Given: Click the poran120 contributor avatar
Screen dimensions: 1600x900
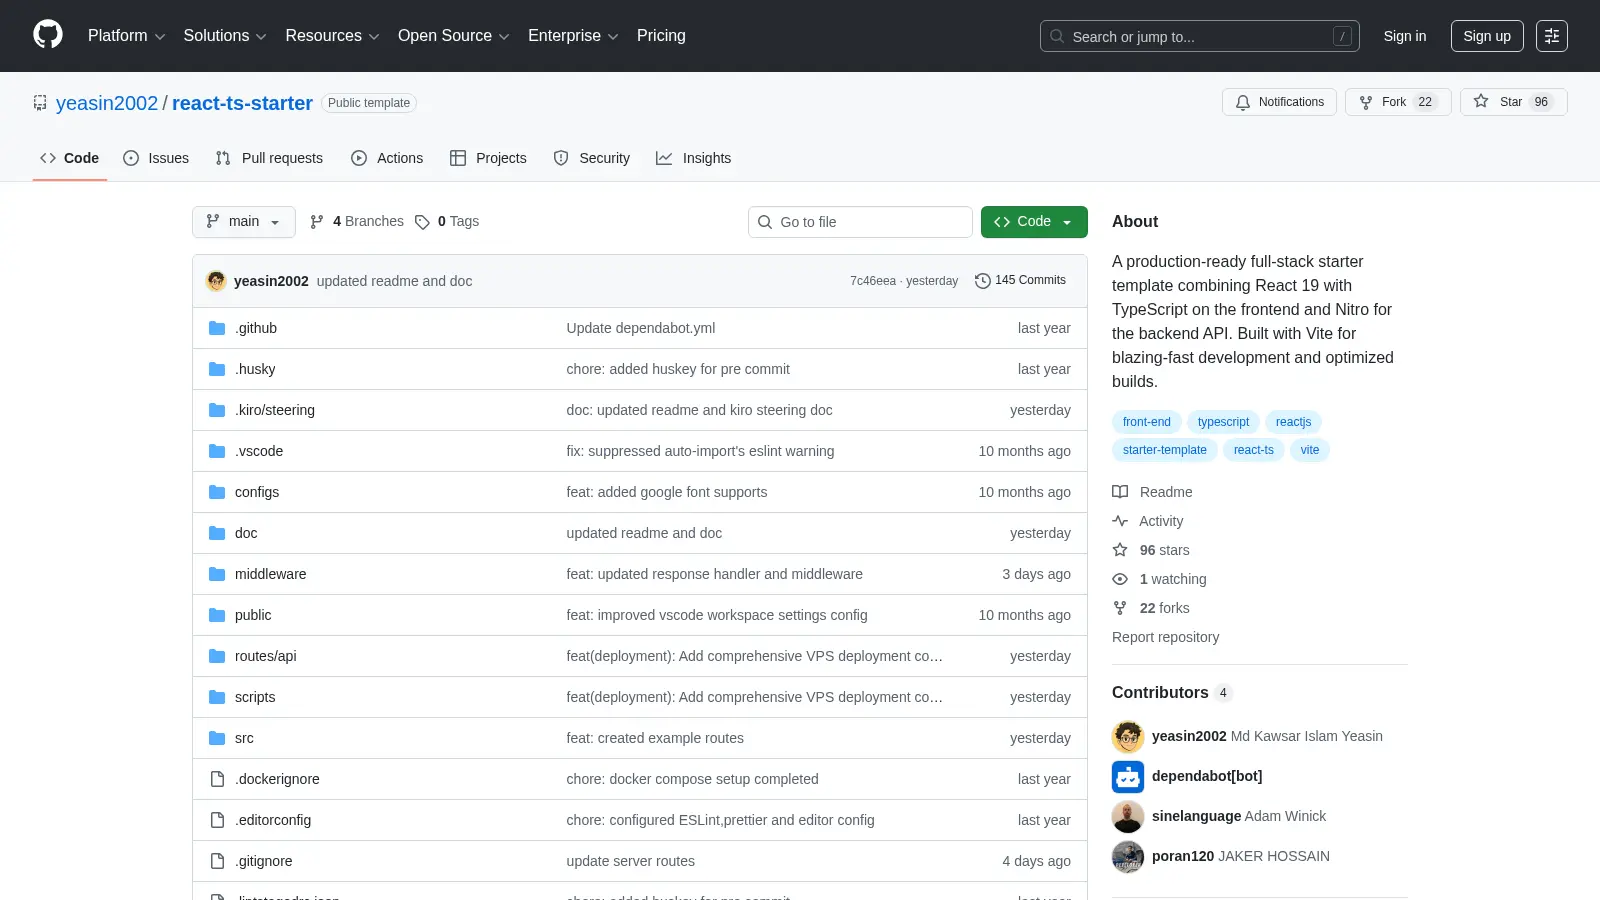Looking at the screenshot, I should [1128, 856].
